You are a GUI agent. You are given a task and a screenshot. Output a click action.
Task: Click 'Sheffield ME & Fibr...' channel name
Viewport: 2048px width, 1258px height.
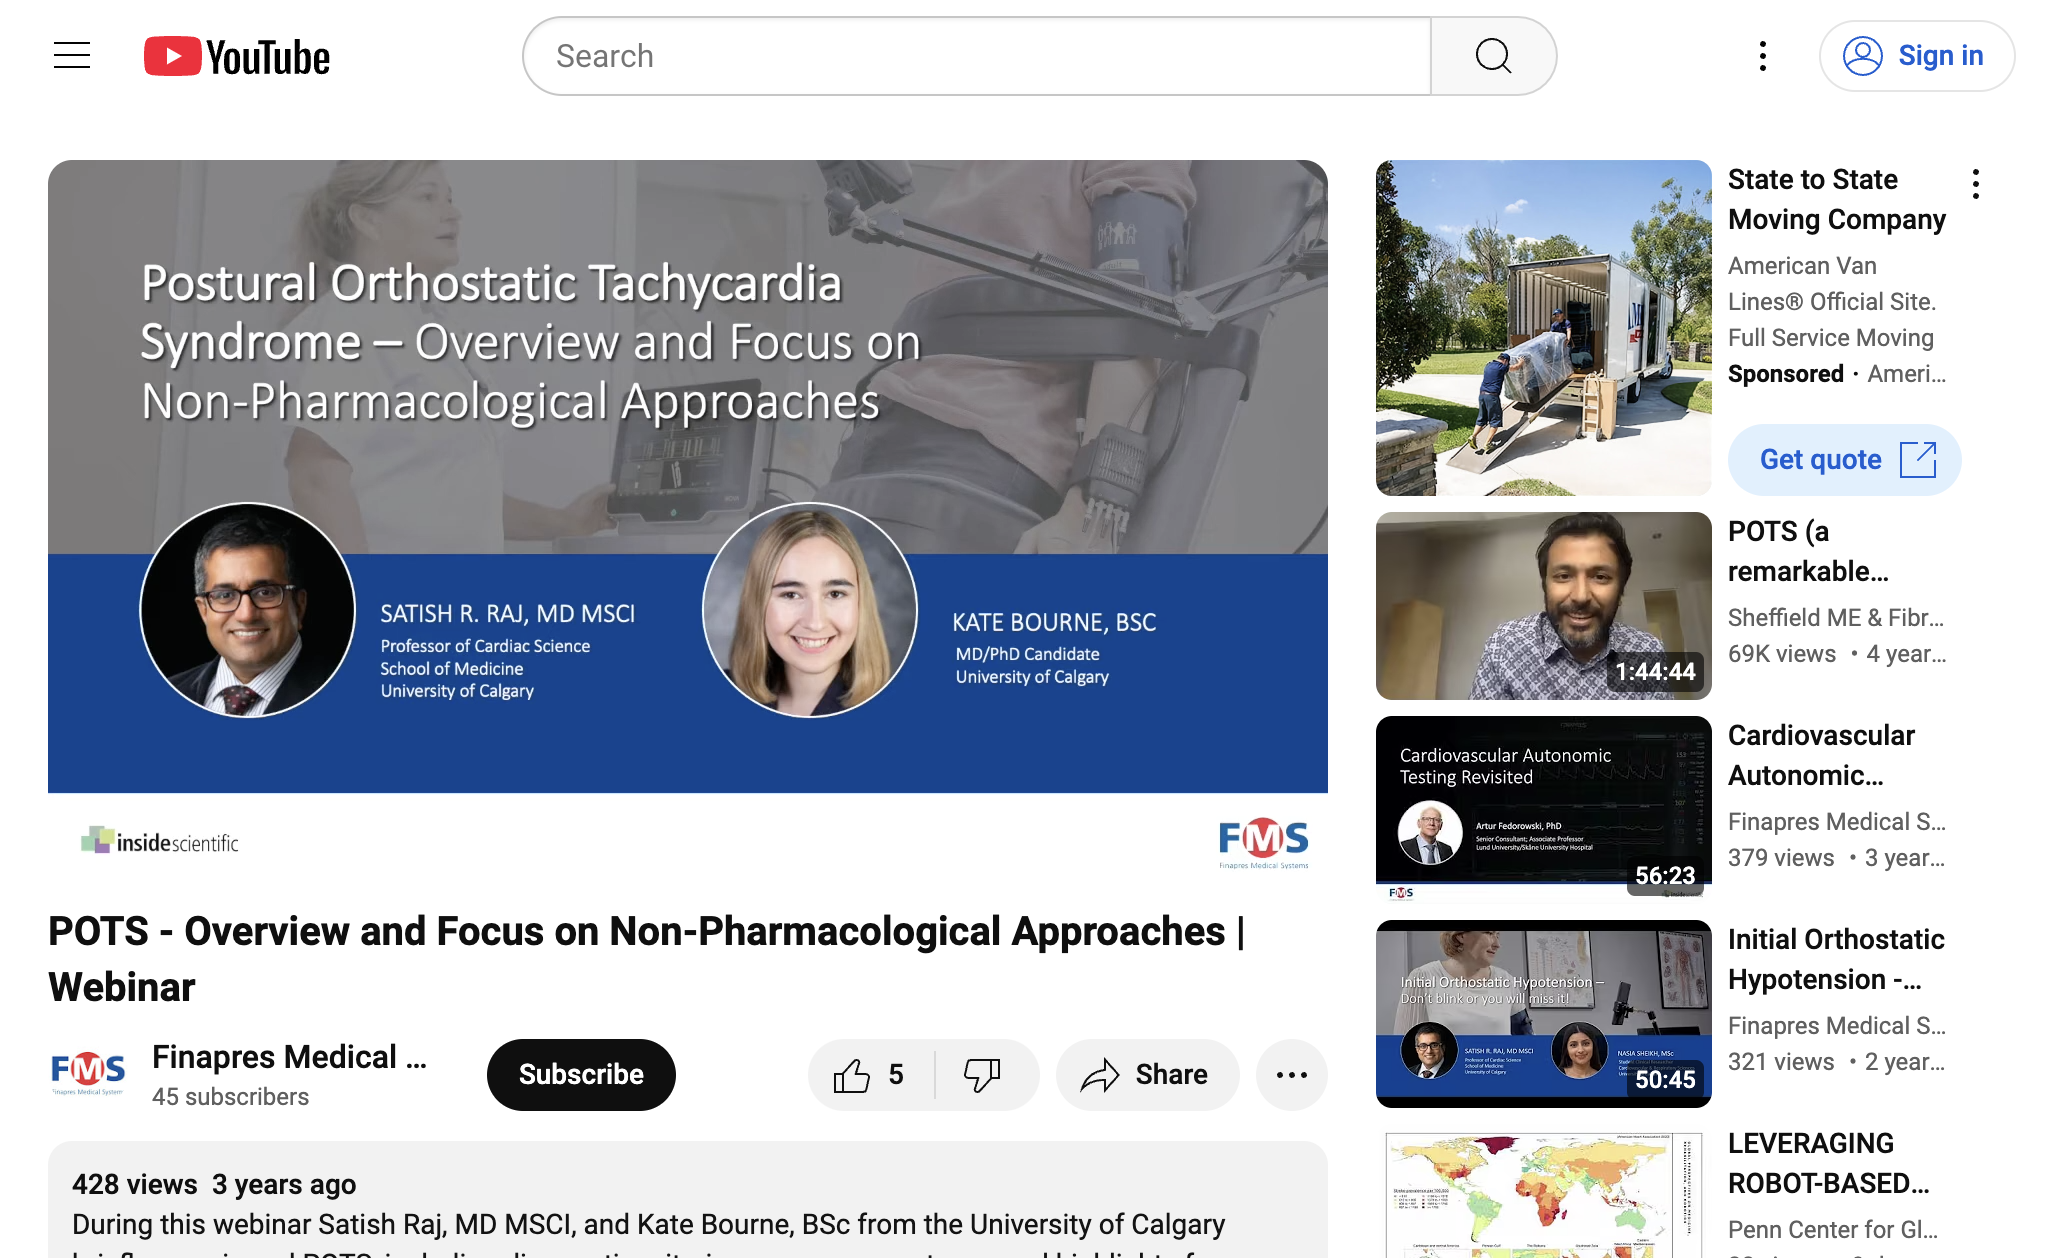[1836, 618]
